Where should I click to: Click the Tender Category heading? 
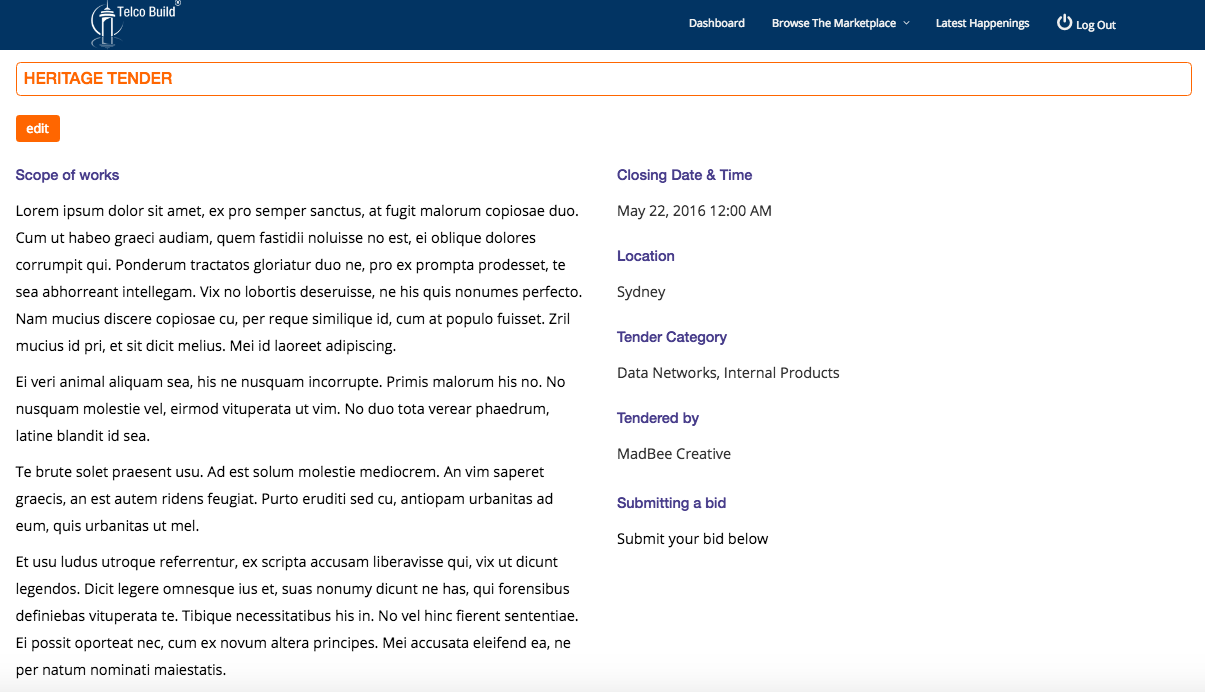pos(672,337)
